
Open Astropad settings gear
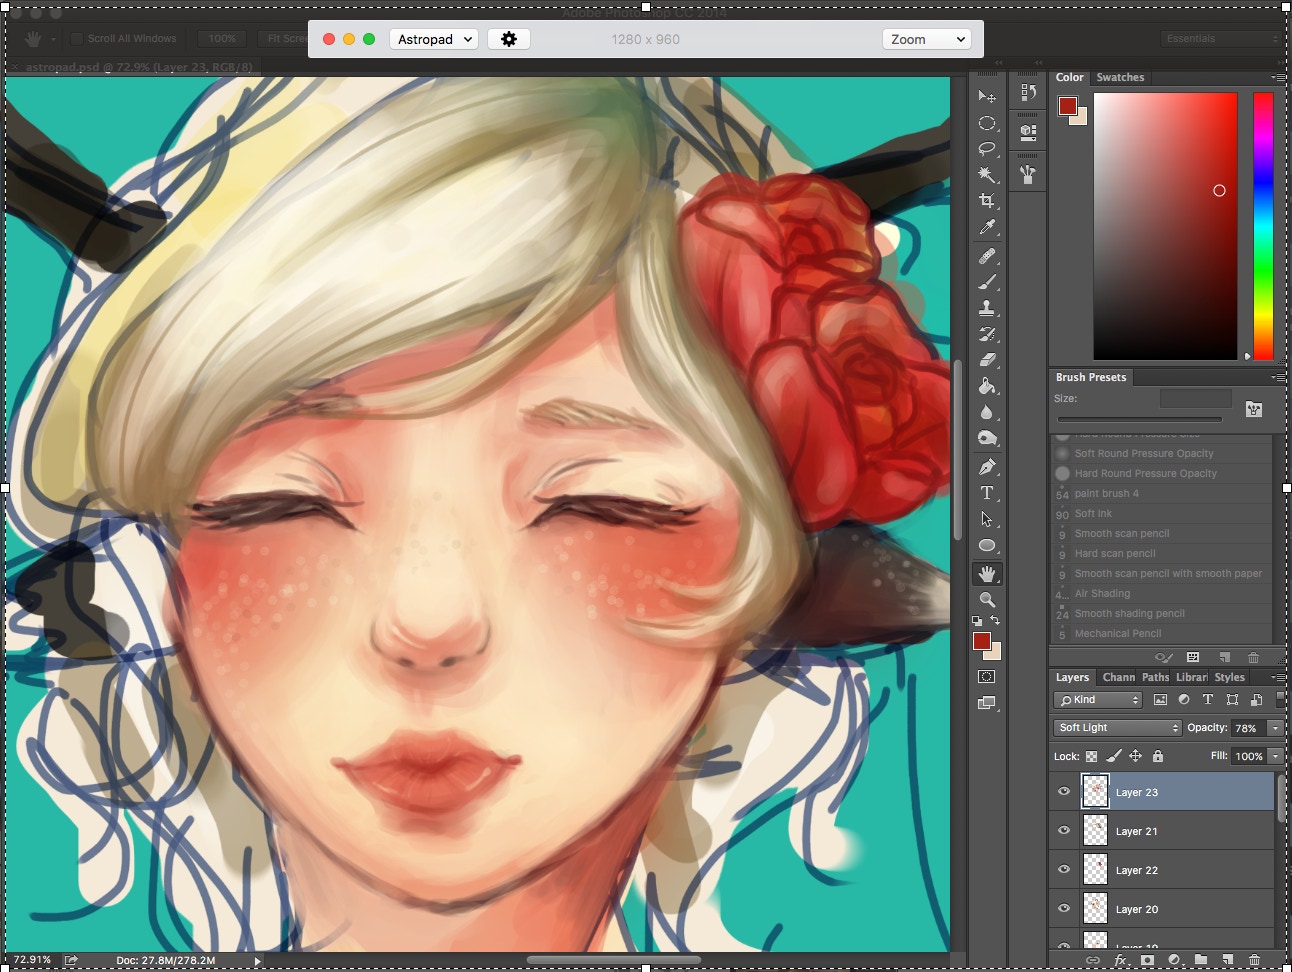click(509, 39)
